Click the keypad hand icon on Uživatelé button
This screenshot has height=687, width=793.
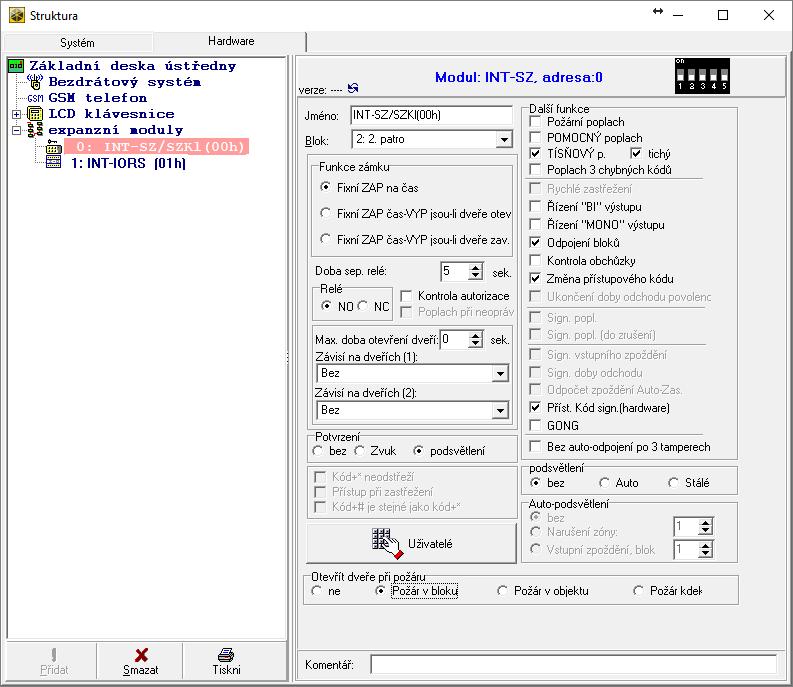pos(387,544)
